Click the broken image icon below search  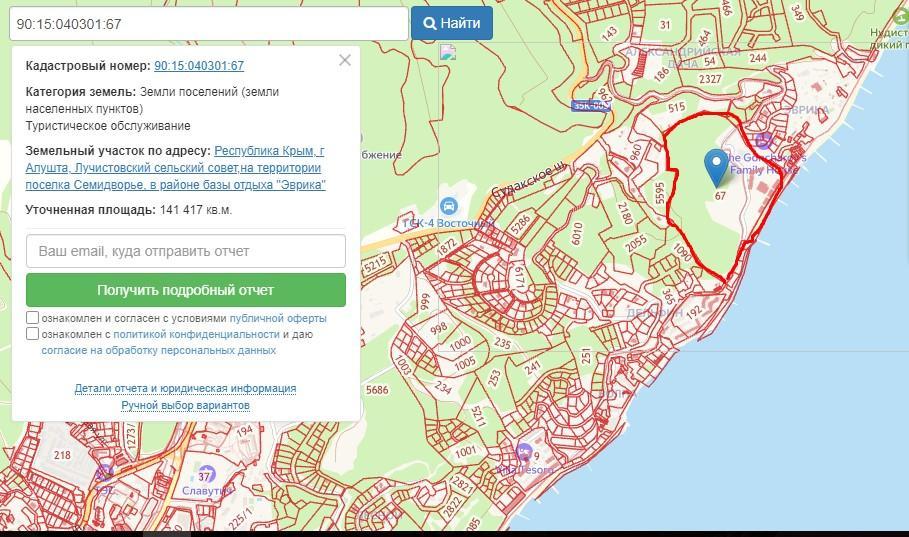(x=448, y=53)
